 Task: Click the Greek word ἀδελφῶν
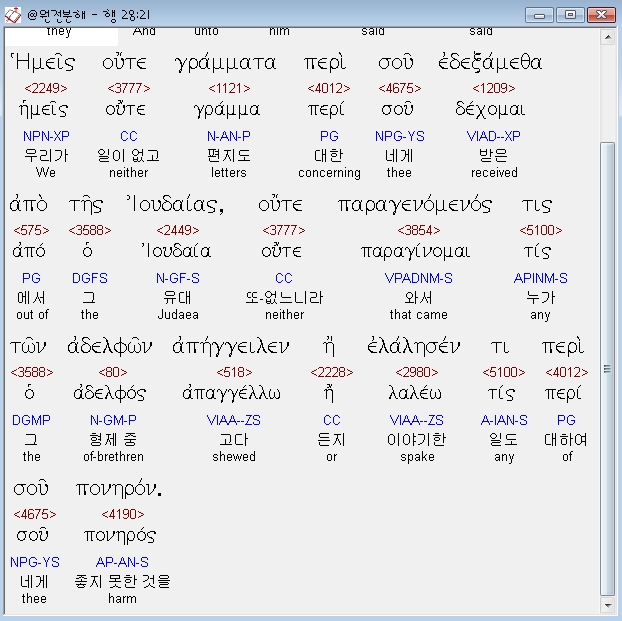pyautogui.click(x=109, y=347)
